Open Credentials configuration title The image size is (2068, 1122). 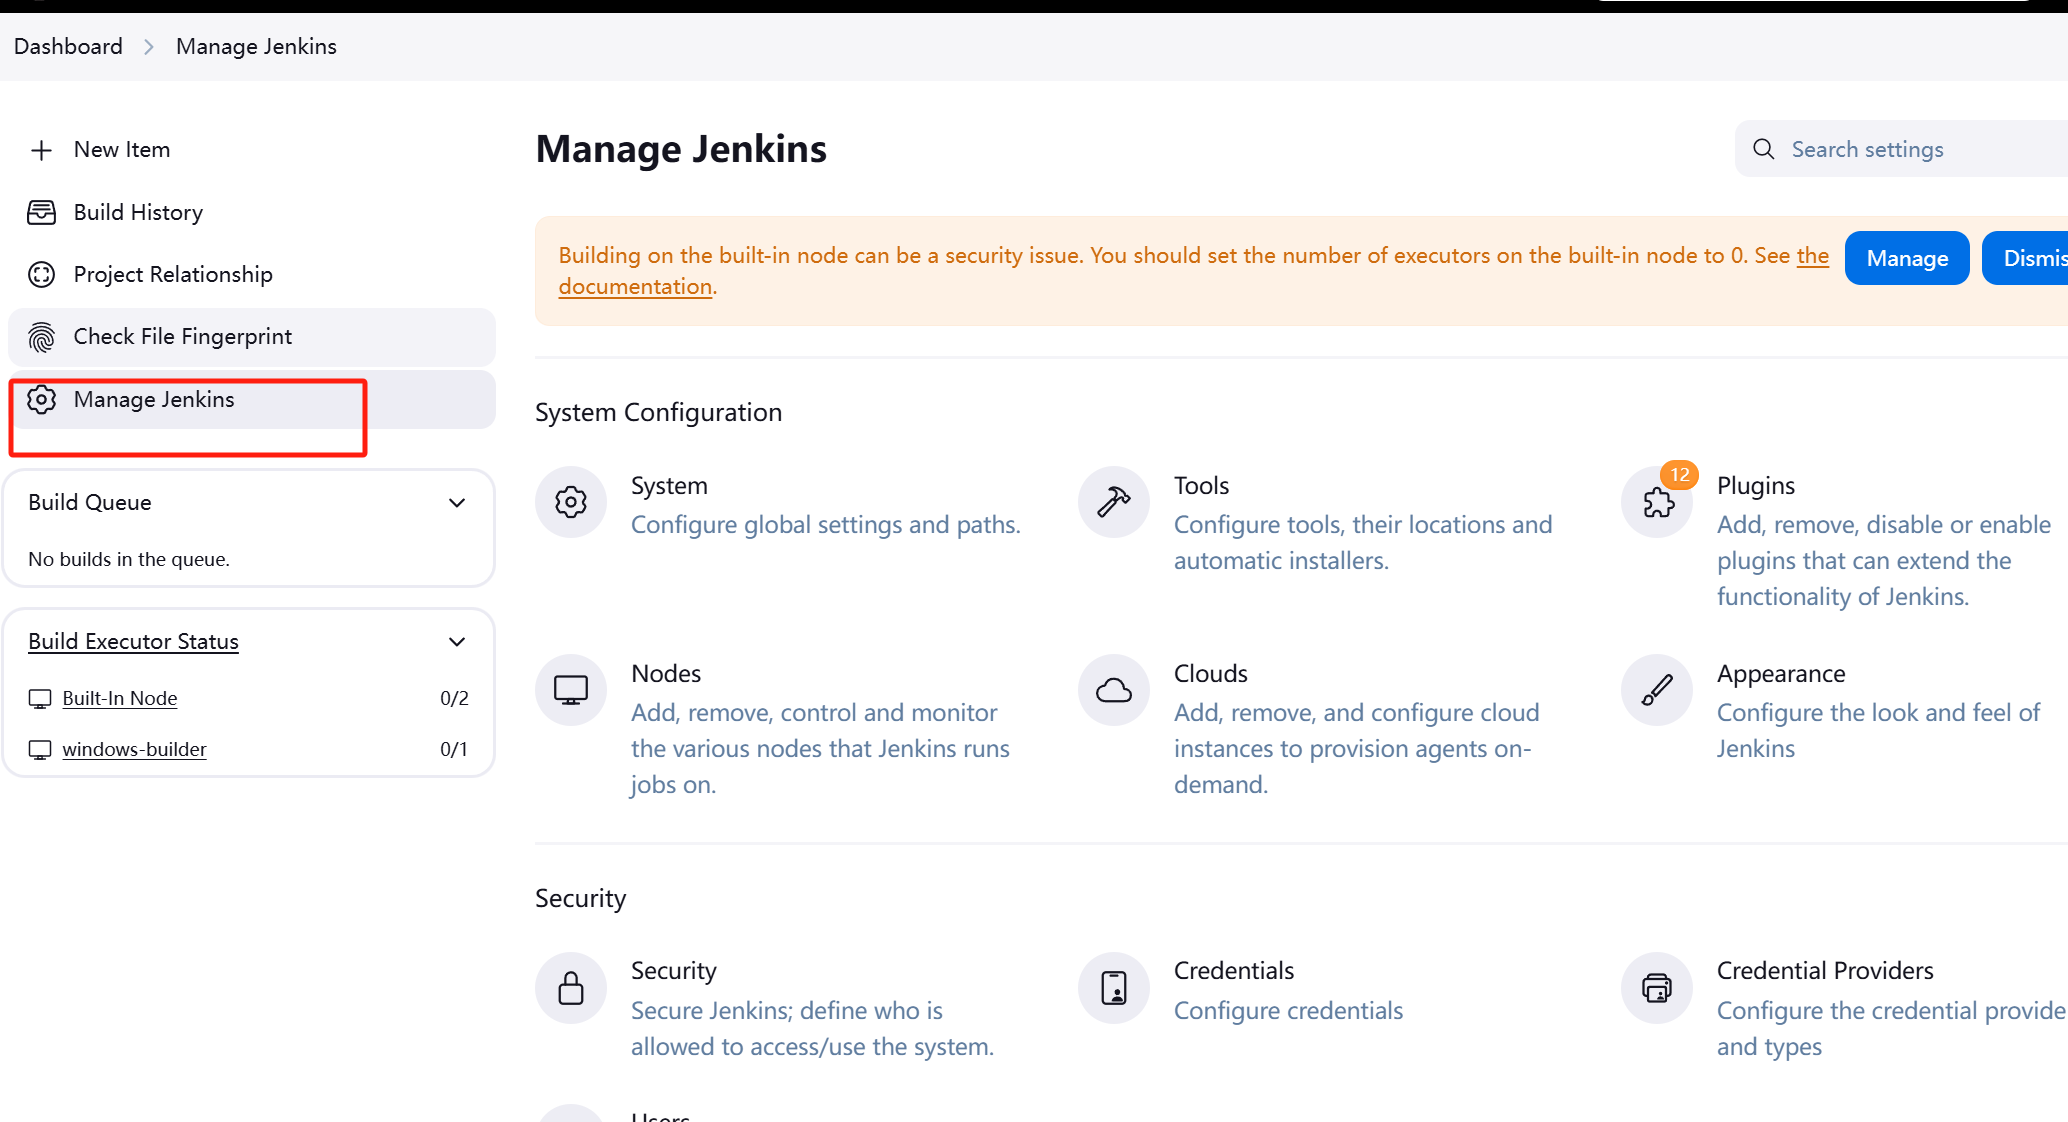coord(1234,971)
